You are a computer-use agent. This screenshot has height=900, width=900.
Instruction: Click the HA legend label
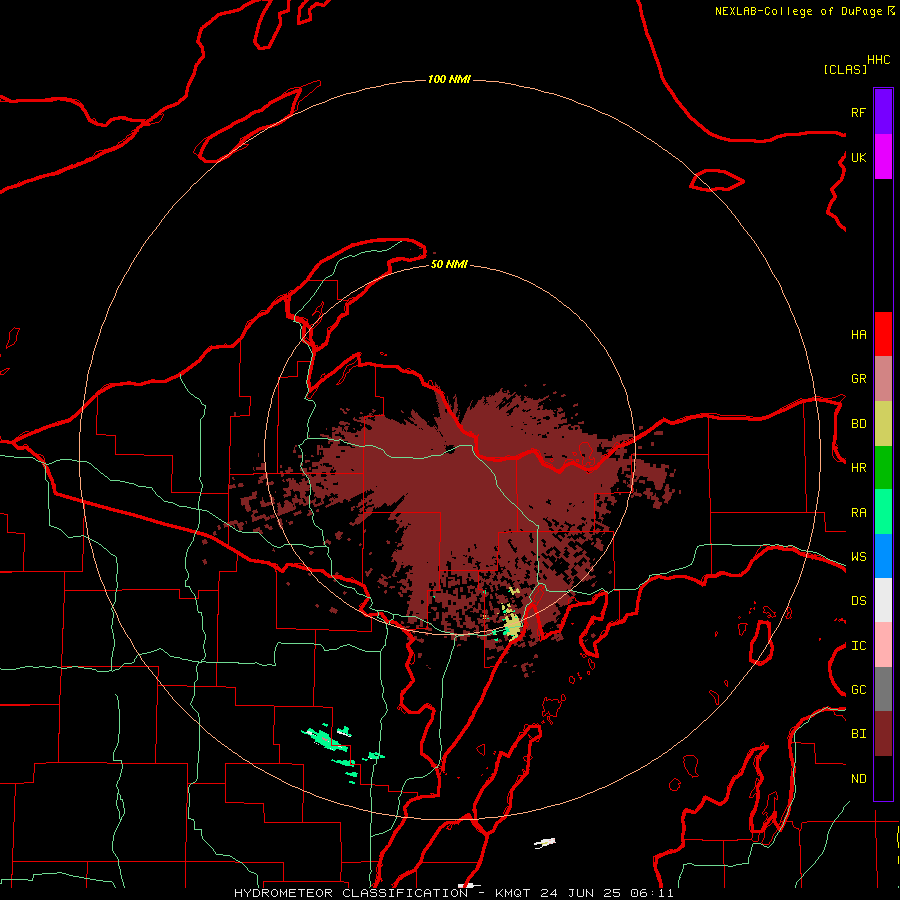(858, 335)
